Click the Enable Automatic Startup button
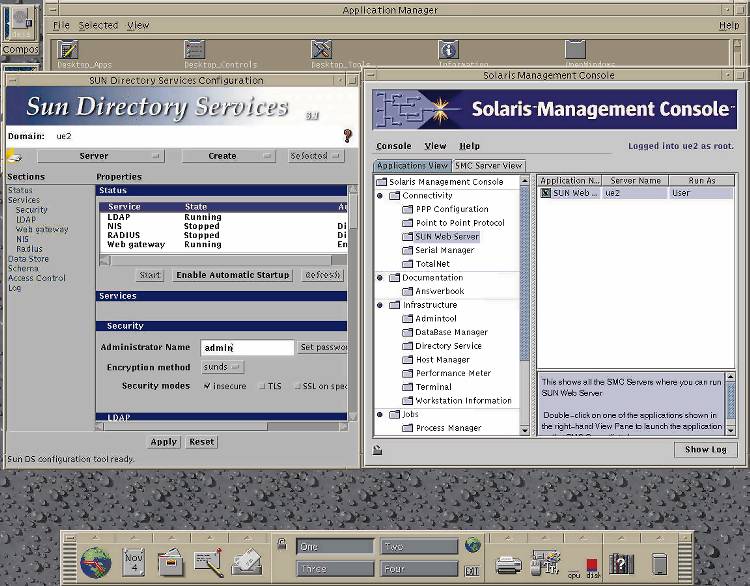Screen dimensions: 750x586 coord(232,275)
